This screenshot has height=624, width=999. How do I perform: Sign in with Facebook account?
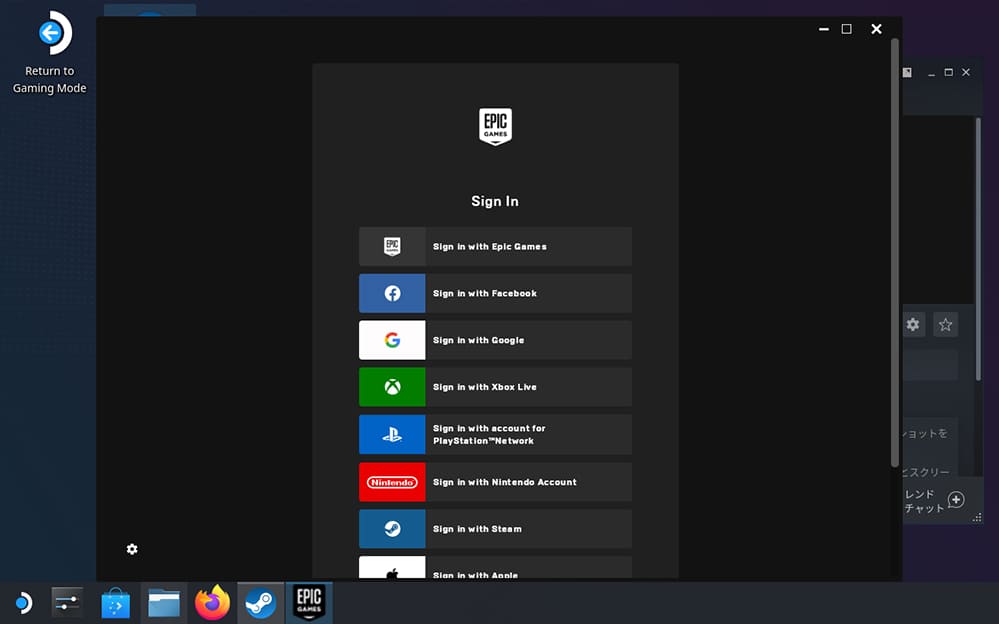tap(495, 293)
